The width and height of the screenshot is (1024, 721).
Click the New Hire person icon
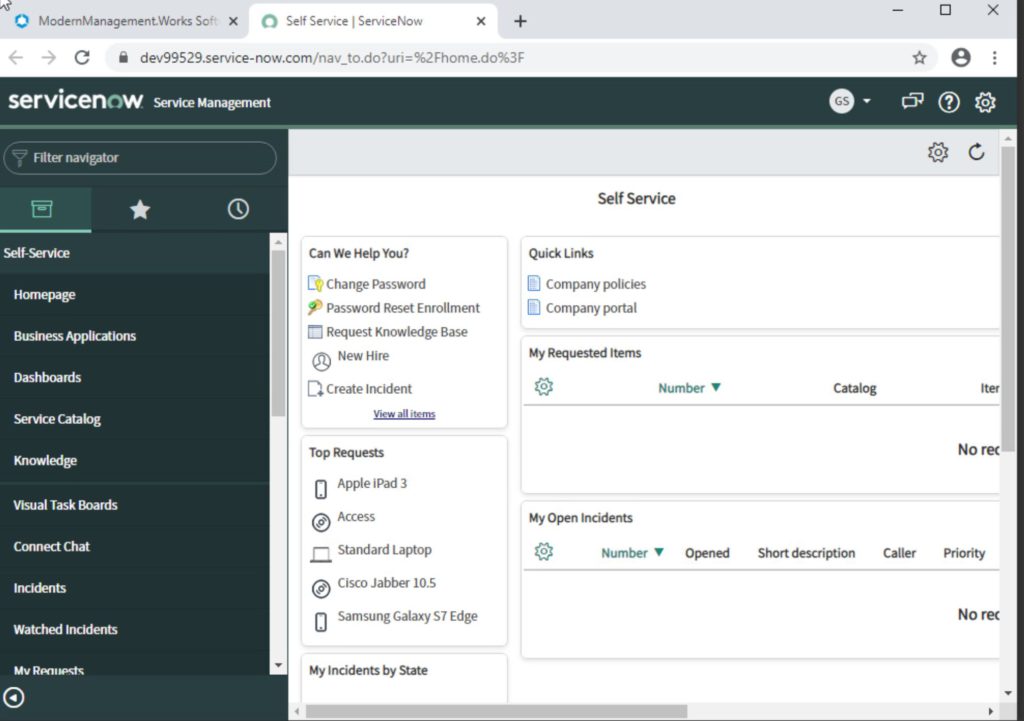pyautogui.click(x=321, y=361)
